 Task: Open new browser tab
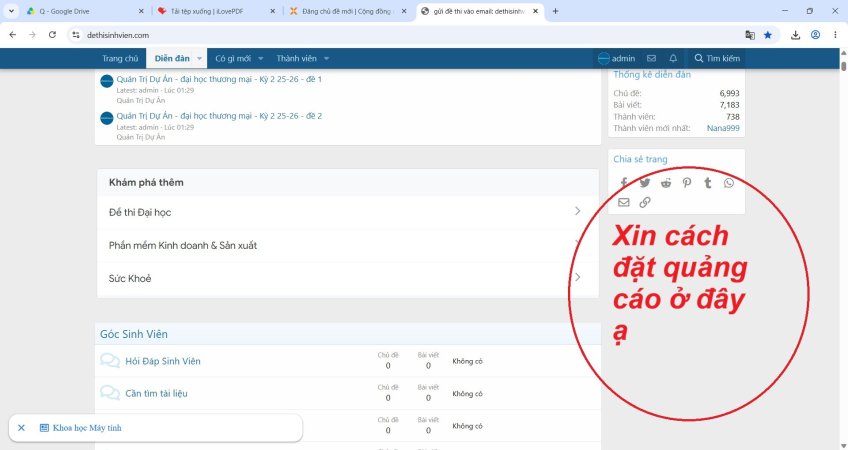point(555,11)
